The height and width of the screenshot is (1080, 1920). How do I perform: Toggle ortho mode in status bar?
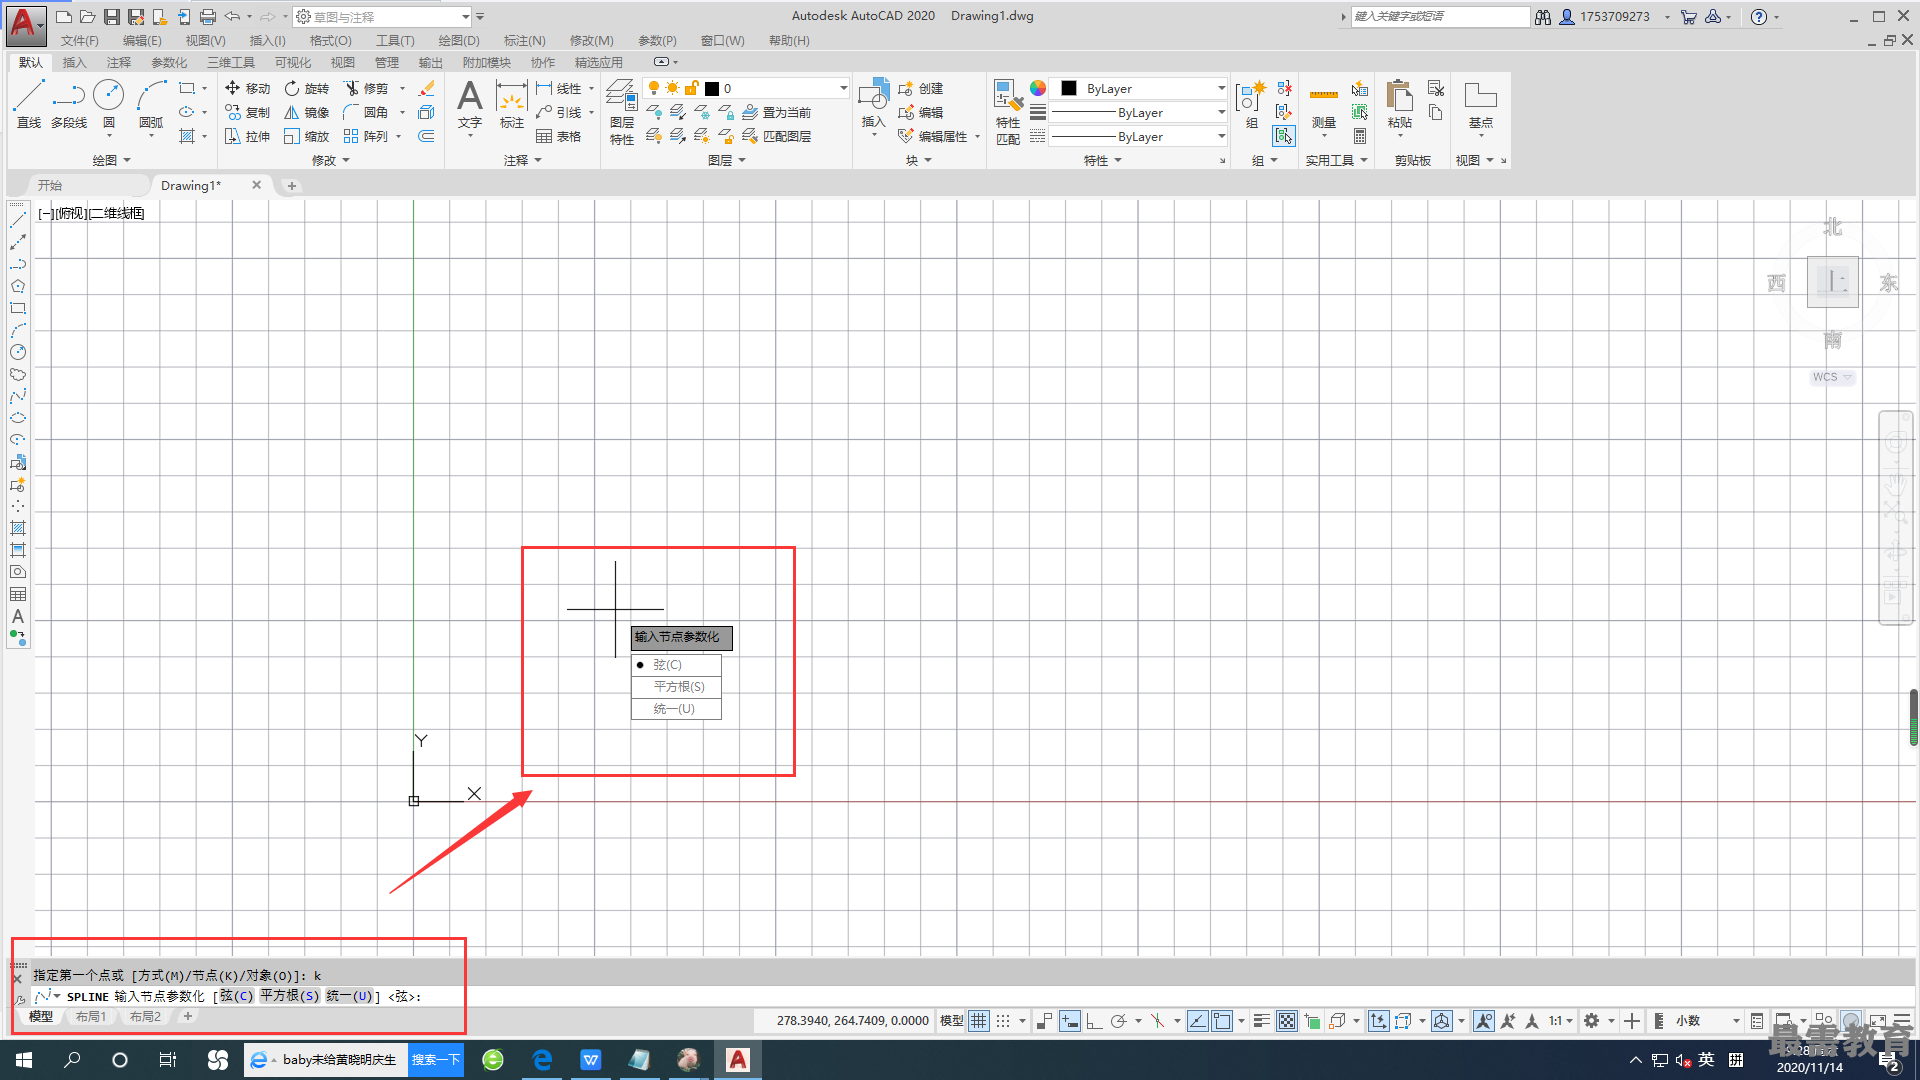[x=1094, y=1021]
